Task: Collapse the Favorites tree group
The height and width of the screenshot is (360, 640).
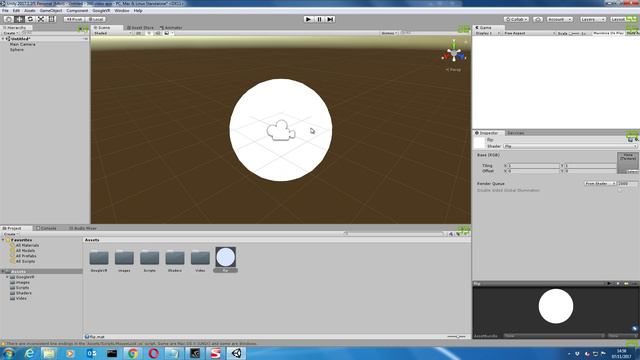Action: tap(3, 240)
